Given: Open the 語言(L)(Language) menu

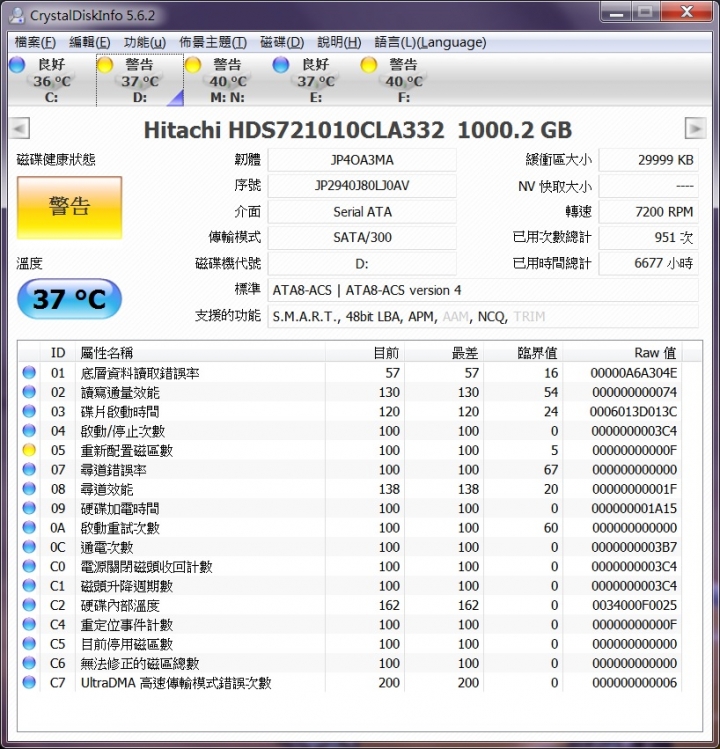Looking at the screenshot, I should point(430,43).
